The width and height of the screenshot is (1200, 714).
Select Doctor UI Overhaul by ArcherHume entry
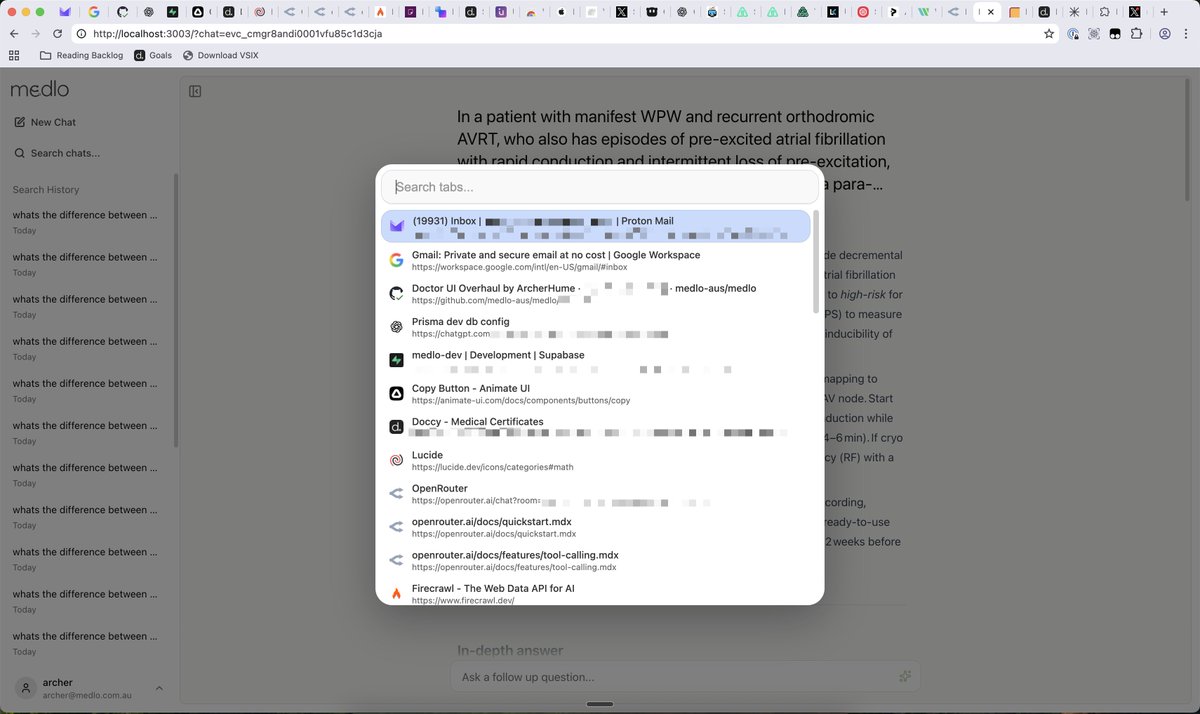click(x=596, y=293)
